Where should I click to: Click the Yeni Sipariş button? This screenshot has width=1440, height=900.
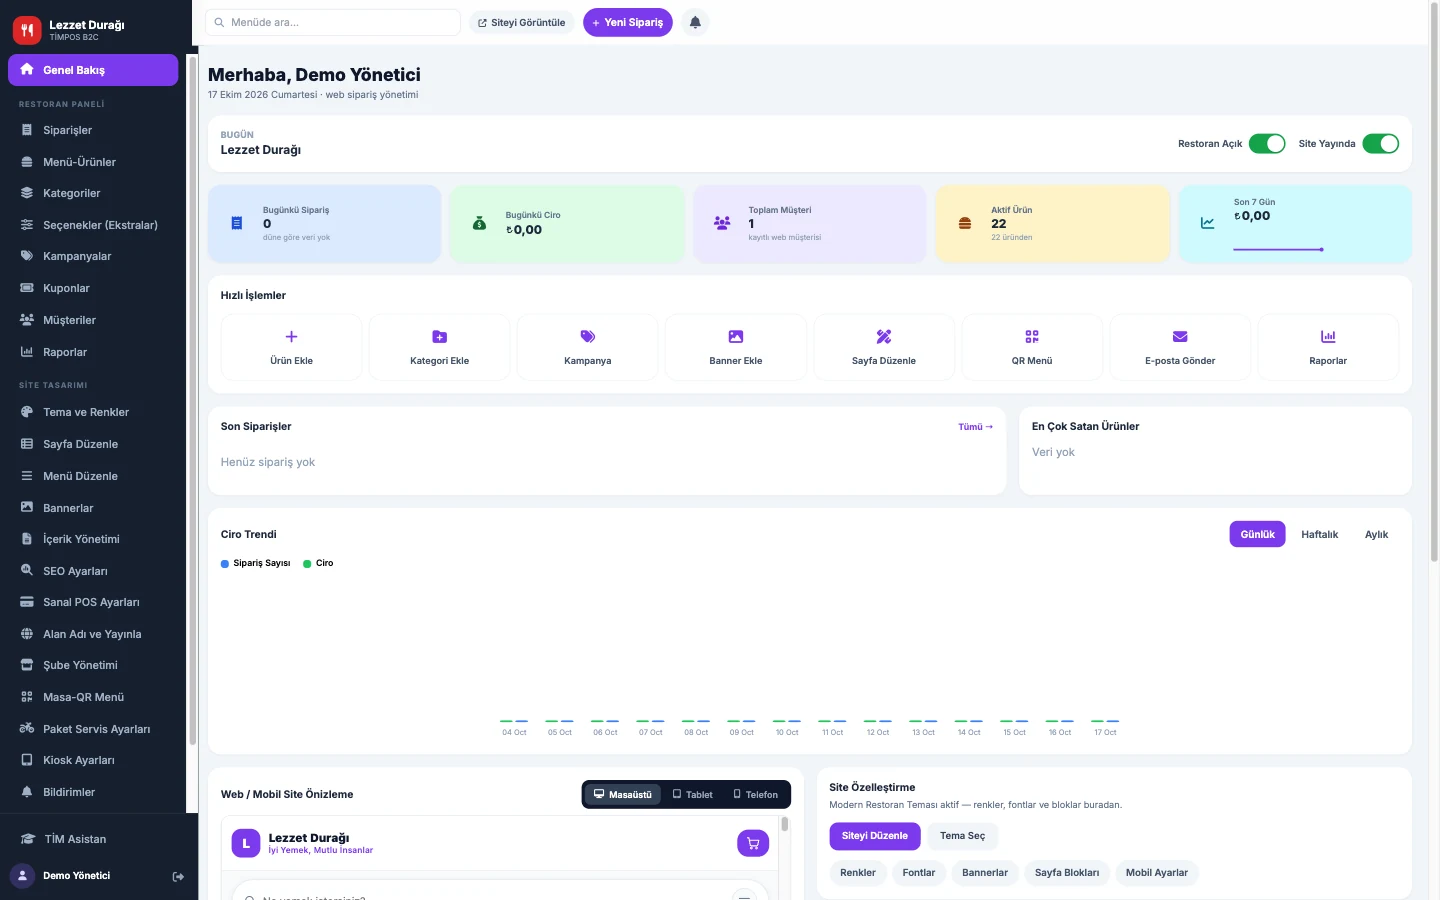pyautogui.click(x=628, y=22)
